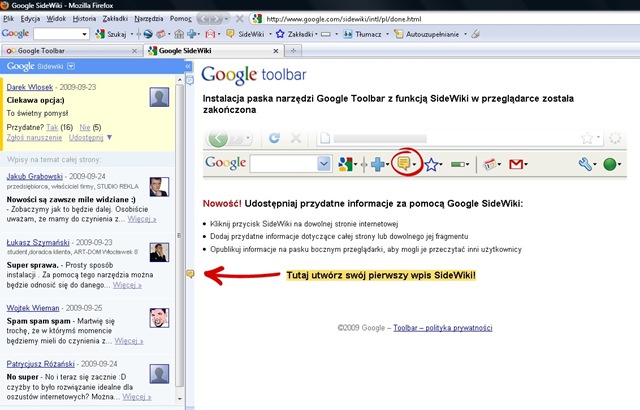The height and width of the screenshot is (410, 640).
Task: Vote Tak on Darek Wlosek's entry
Action: click(x=52, y=127)
